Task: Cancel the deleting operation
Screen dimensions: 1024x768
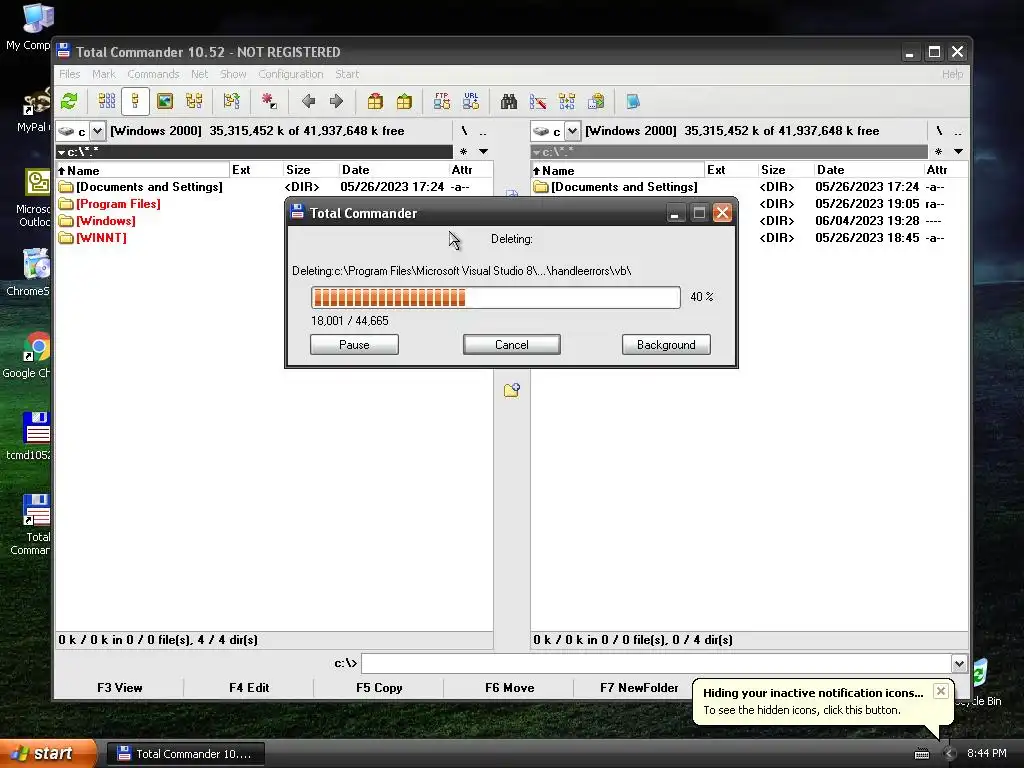Action: pos(511,345)
